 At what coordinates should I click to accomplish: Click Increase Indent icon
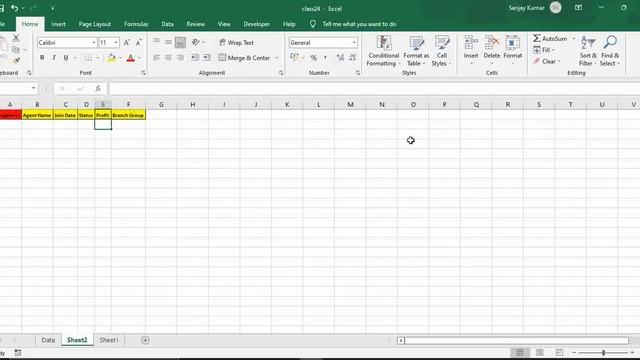[x=207, y=58]
